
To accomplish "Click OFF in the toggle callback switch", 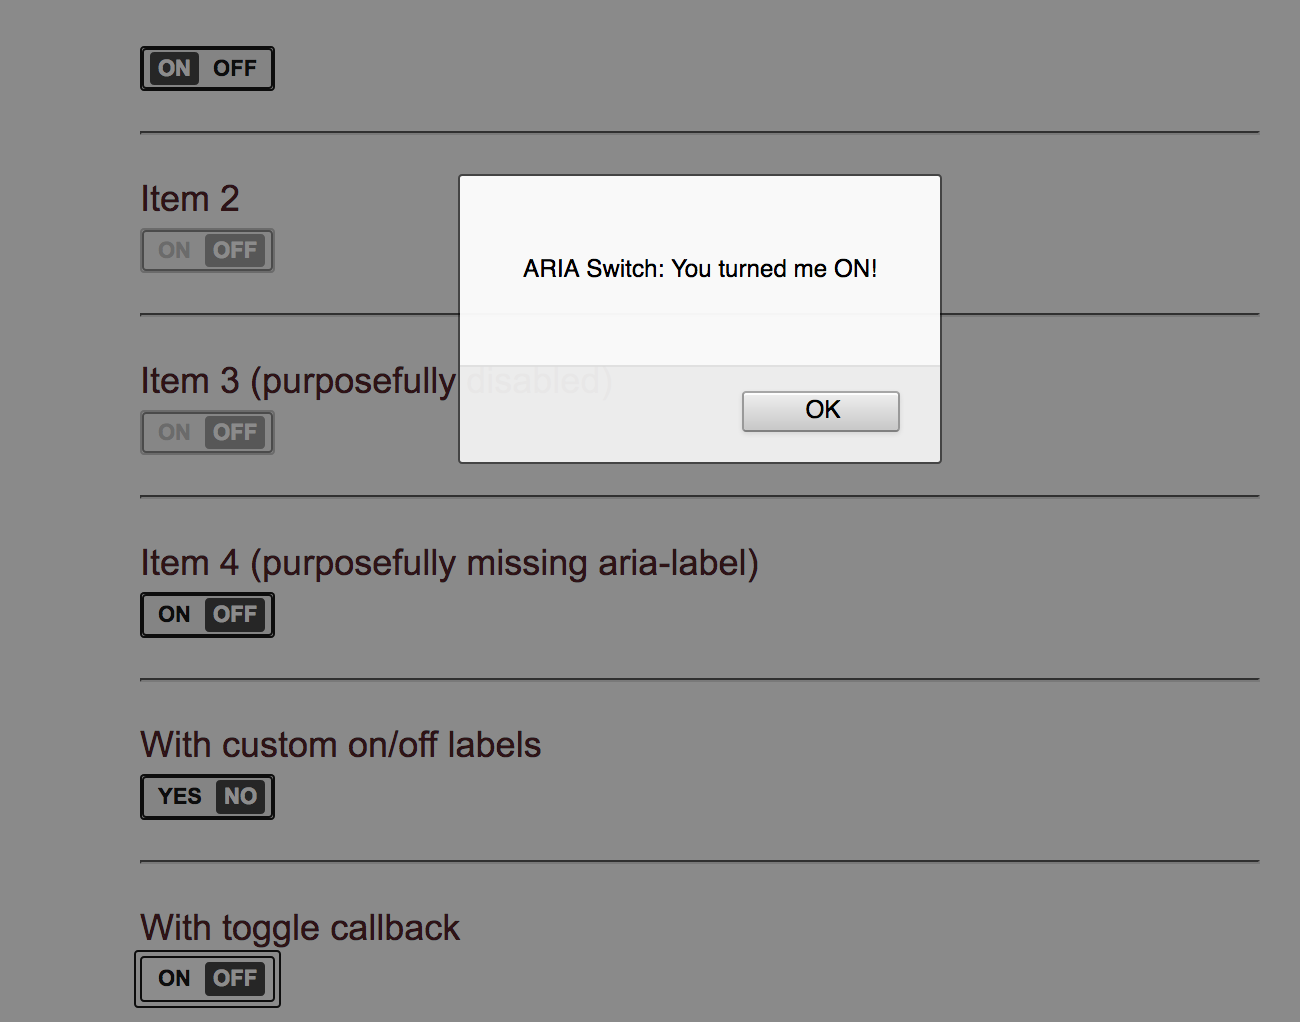I will [235, 978].
